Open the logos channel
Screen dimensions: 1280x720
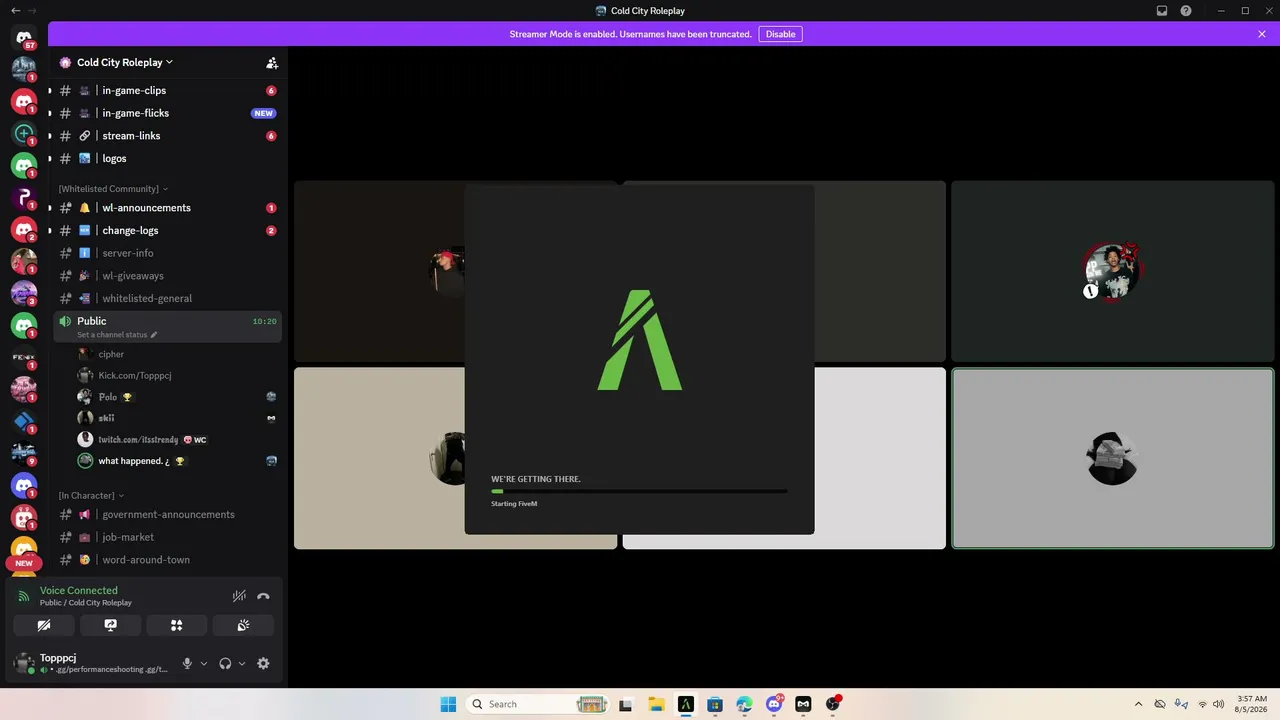[x=167, y=158]
